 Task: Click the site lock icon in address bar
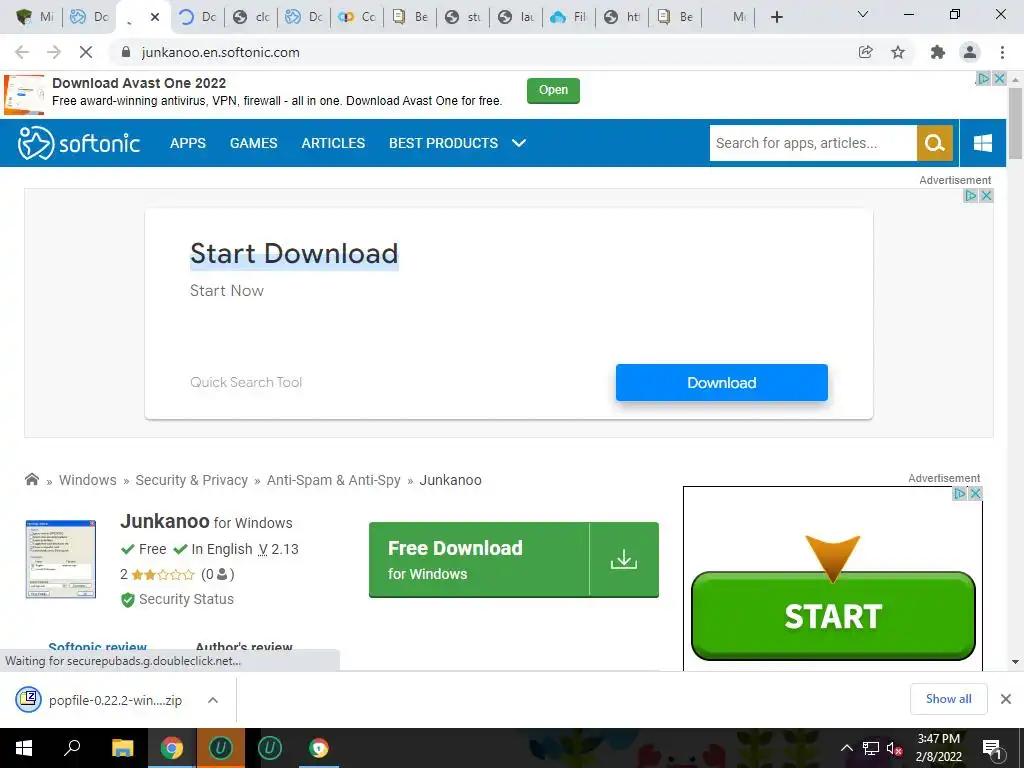click(126, 52)
